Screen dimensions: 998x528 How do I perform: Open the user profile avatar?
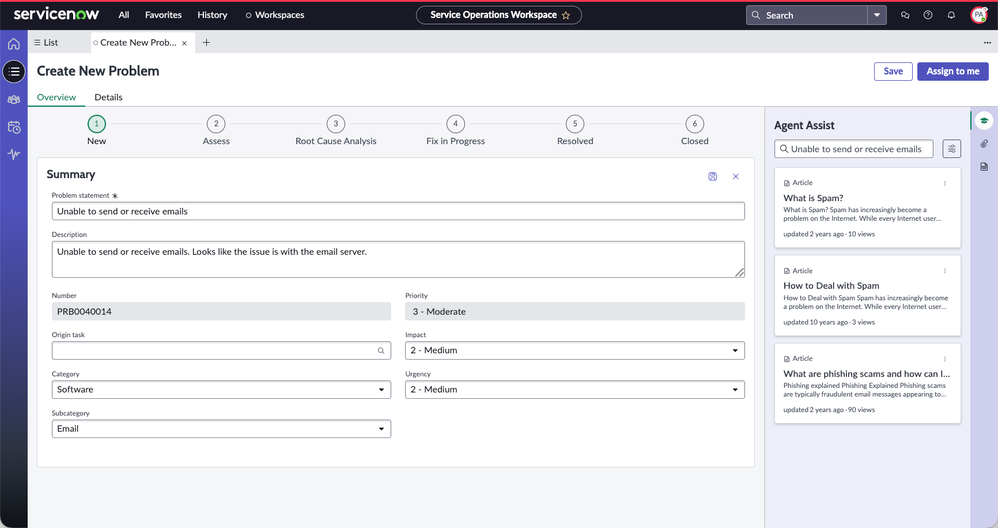[978, 15]
